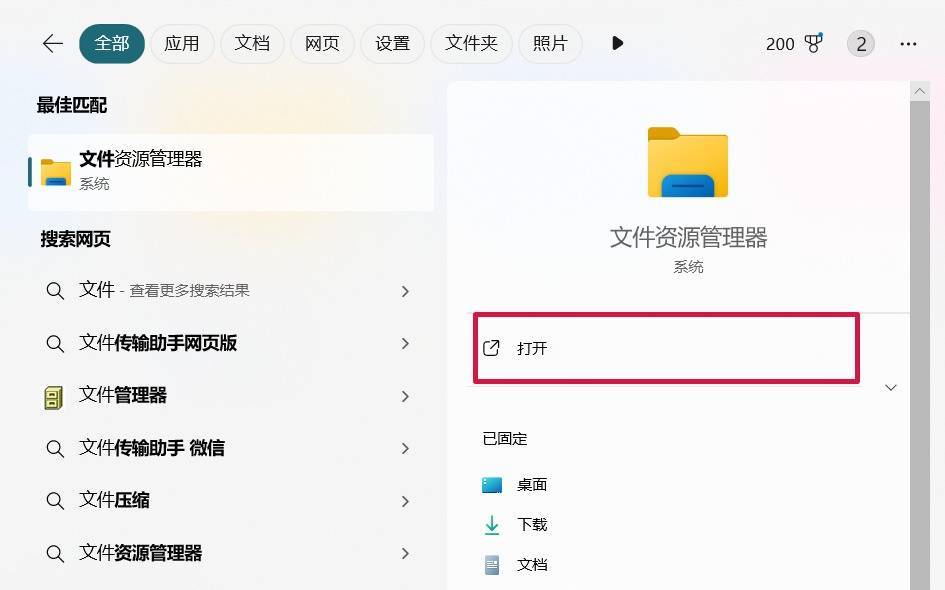Open more search filters with the play arrow
Viewport: 945px width, 590px height.
617,43
